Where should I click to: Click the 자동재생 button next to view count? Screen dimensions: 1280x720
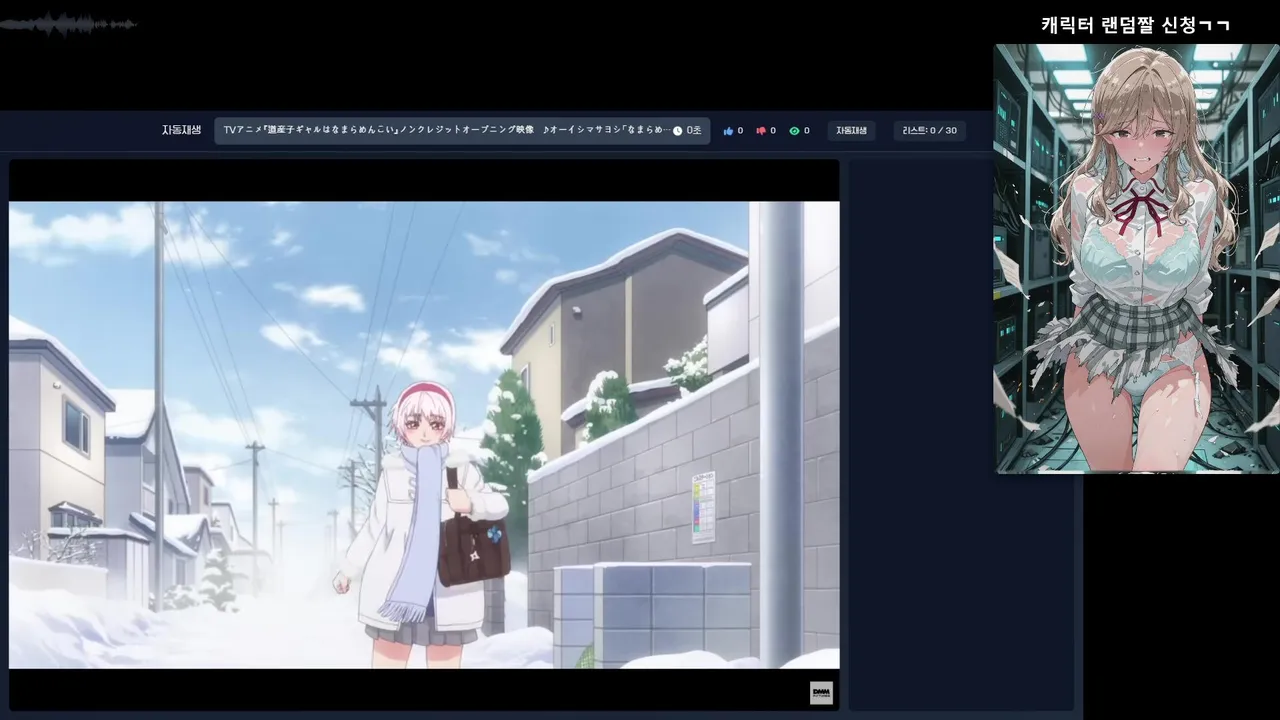(851, 131)
